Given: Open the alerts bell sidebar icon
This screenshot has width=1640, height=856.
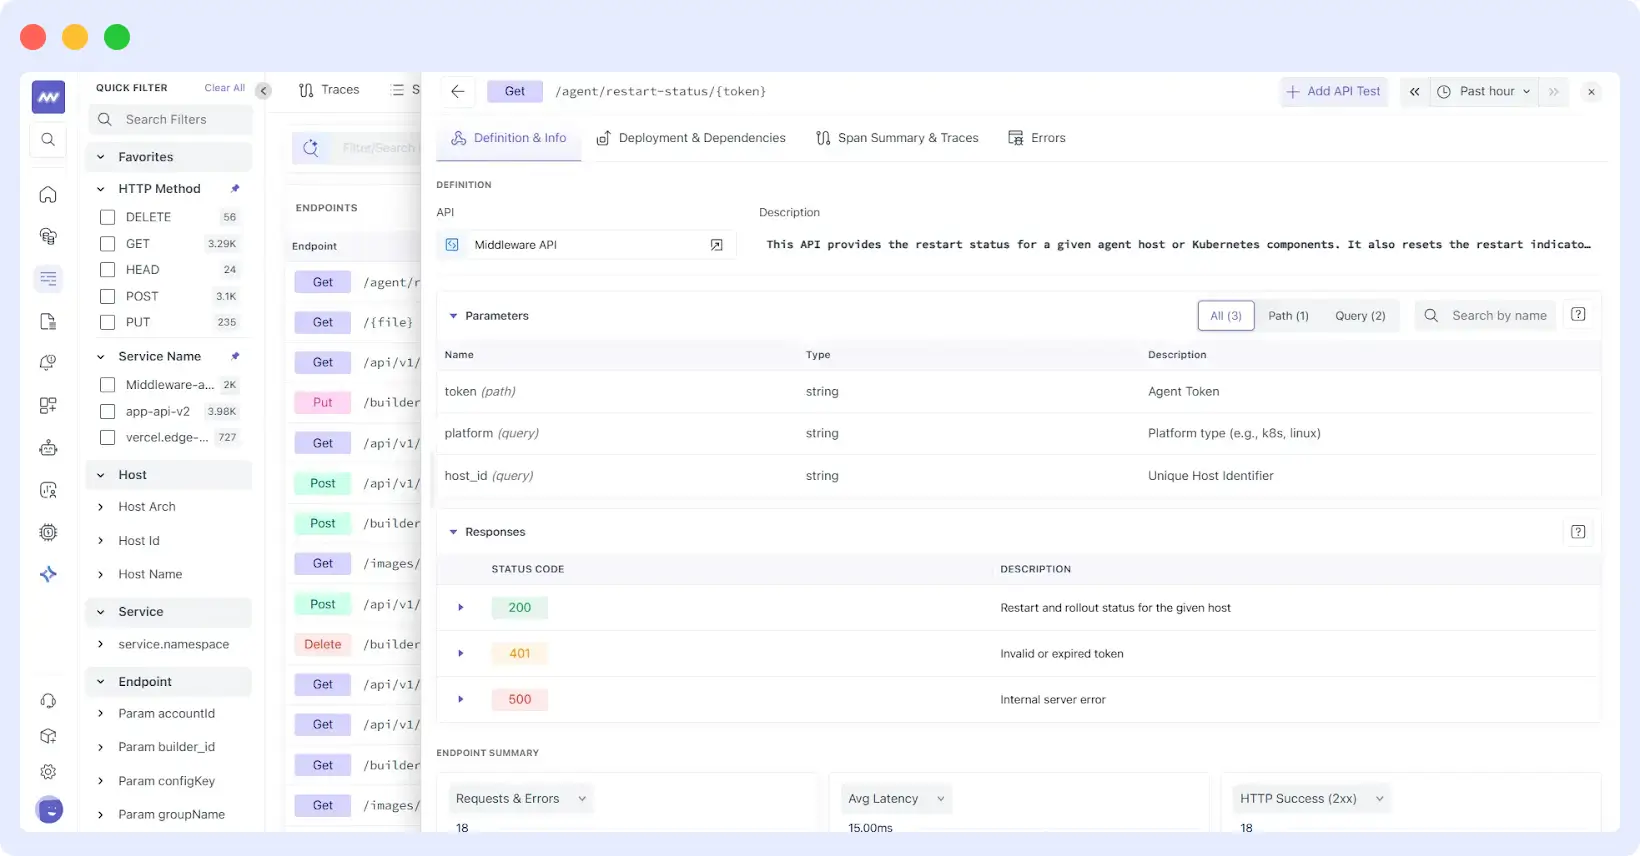Looking at the screenshot, I should coord(48,363).
